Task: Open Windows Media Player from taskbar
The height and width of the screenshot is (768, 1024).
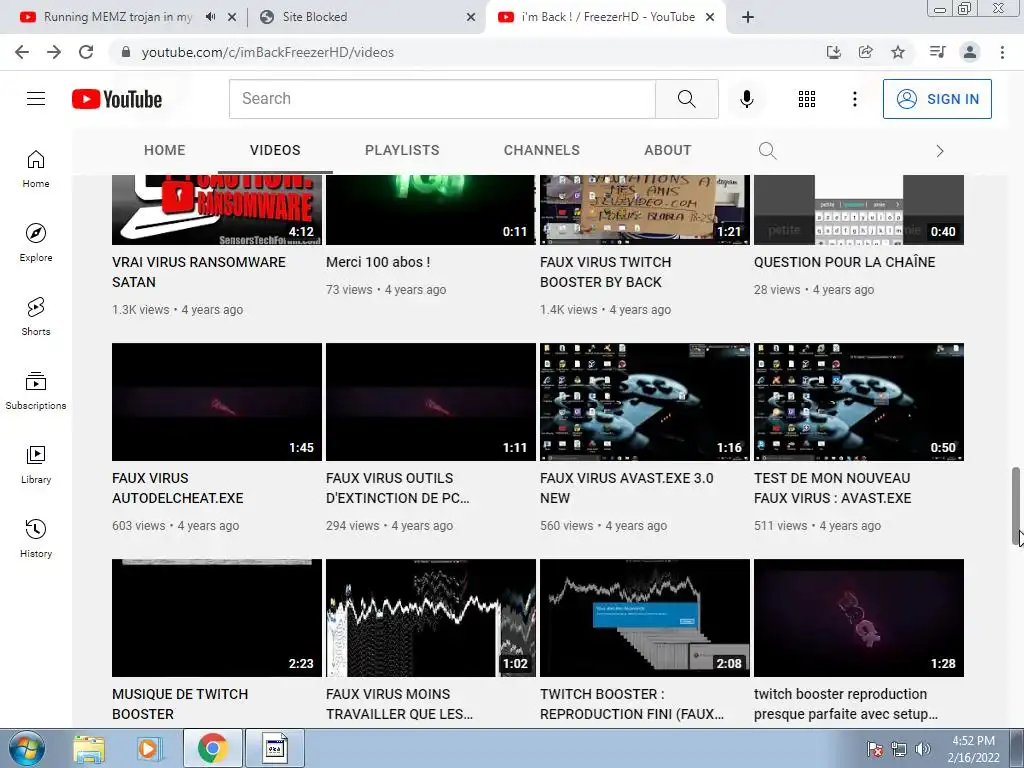Action: 148,748
